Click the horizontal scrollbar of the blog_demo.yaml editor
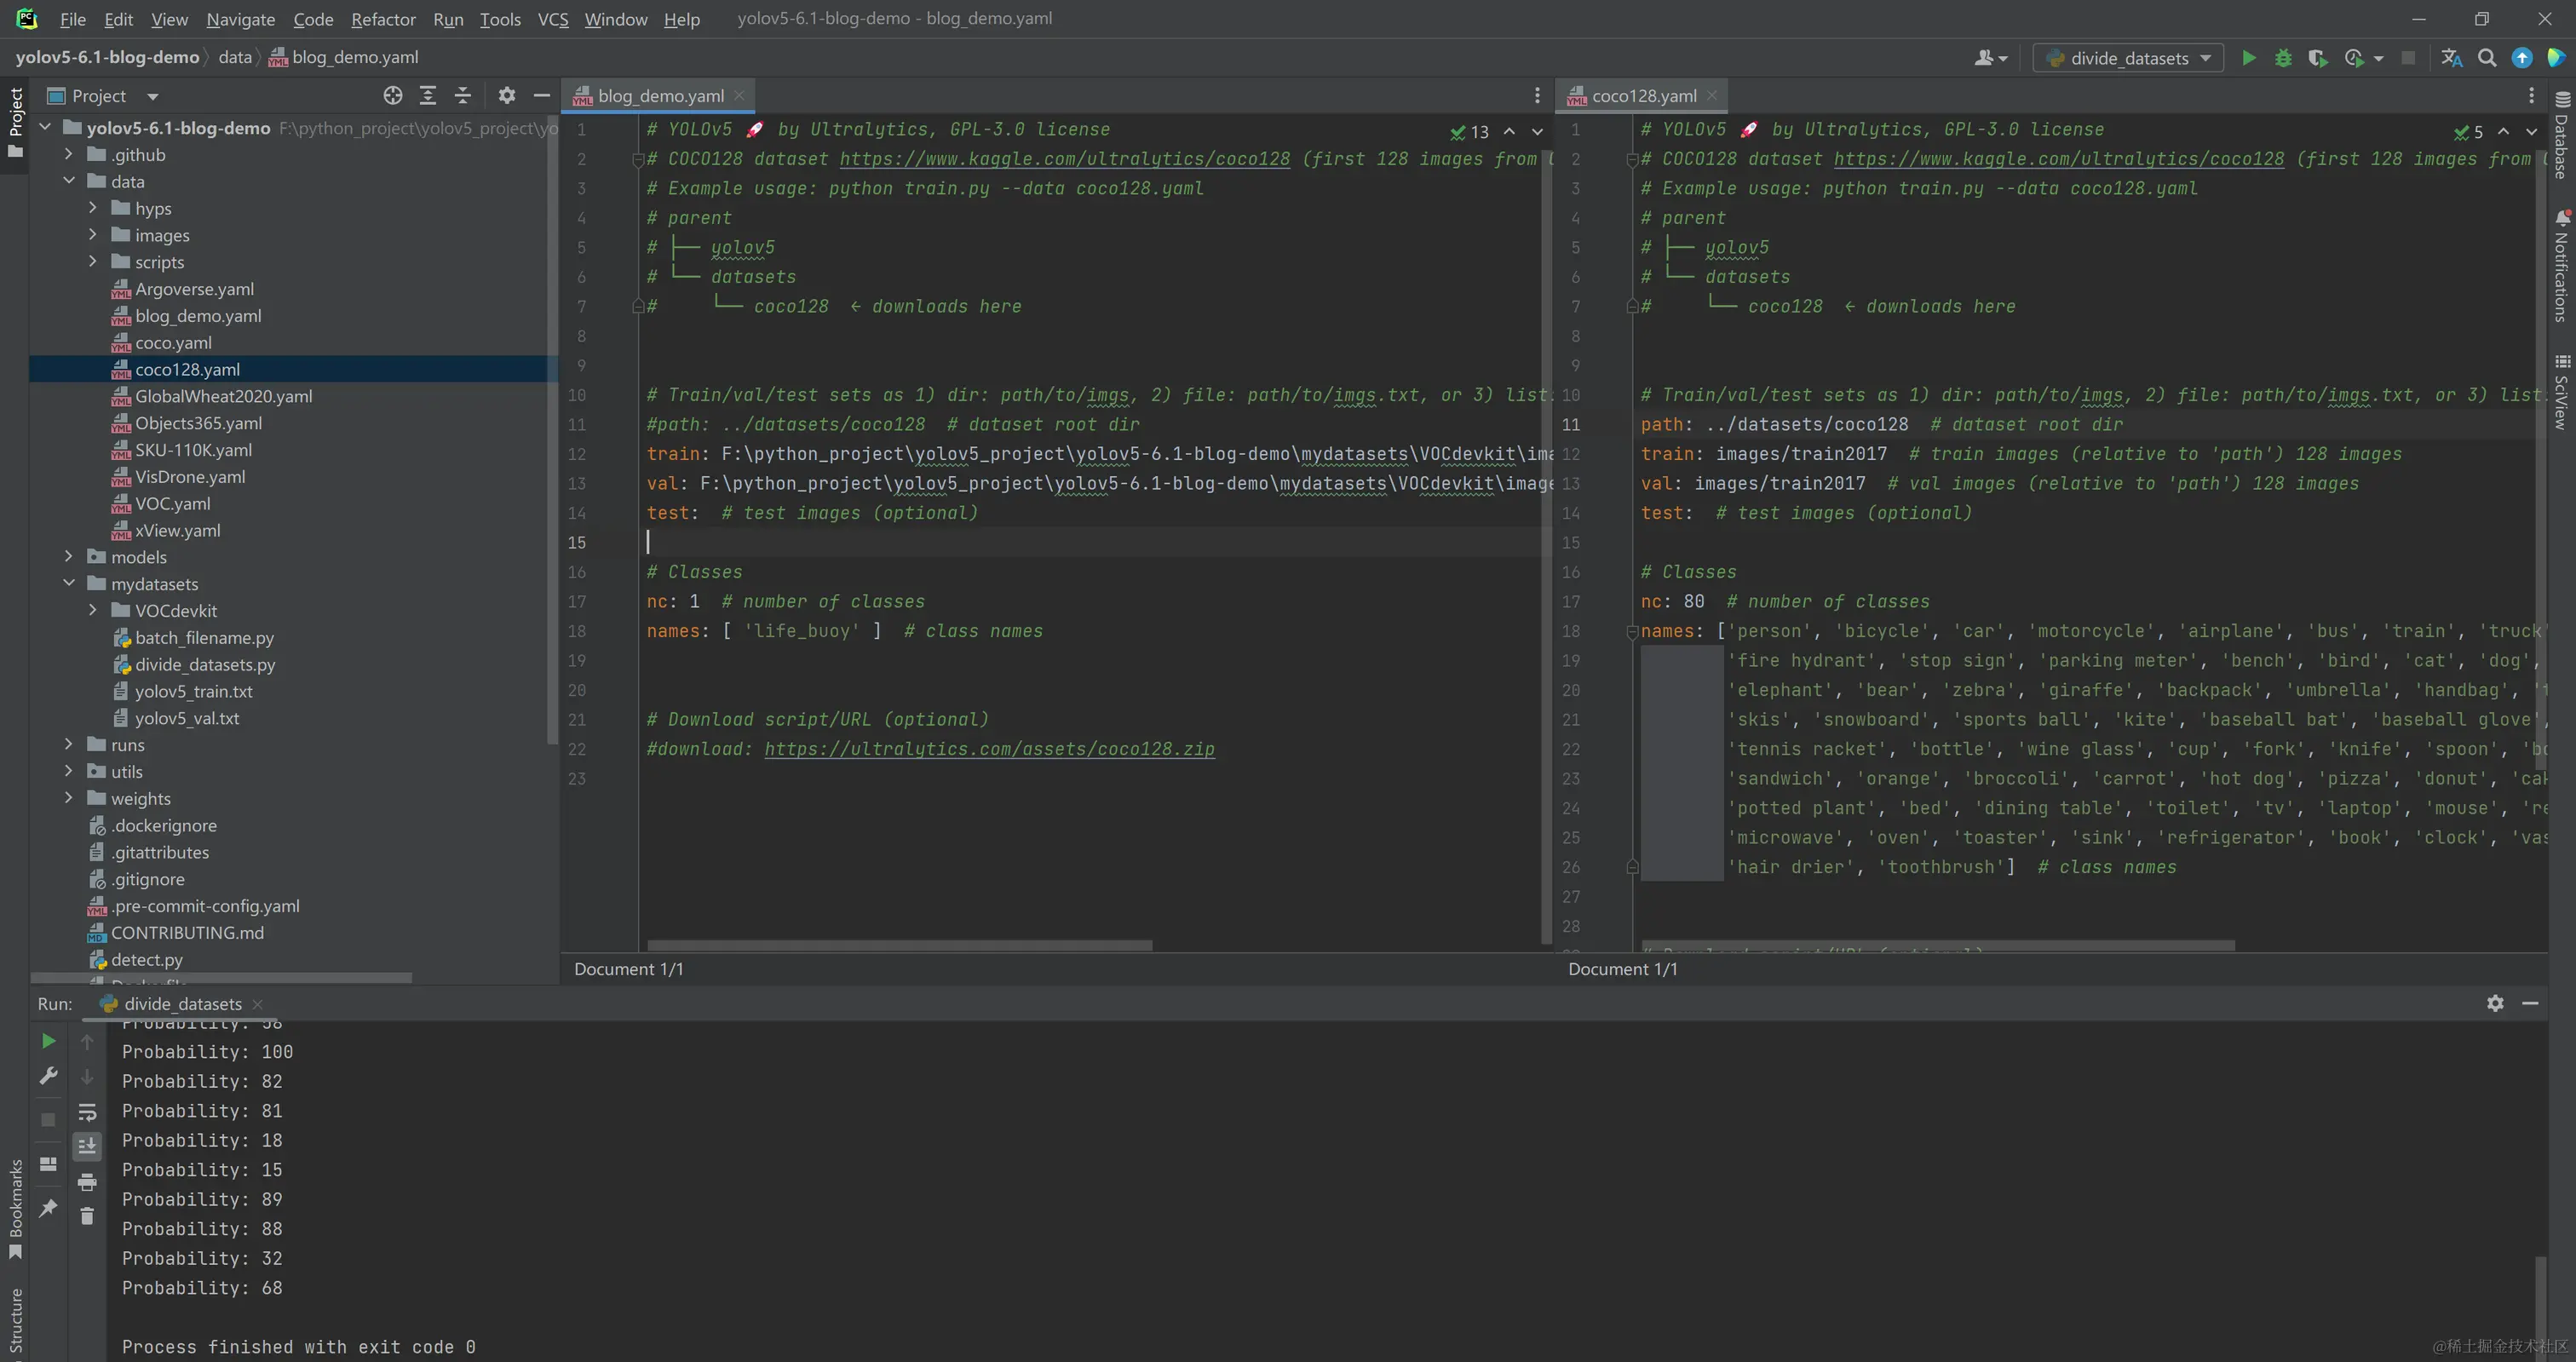The image size is (2576, 1362). point(899,945)
